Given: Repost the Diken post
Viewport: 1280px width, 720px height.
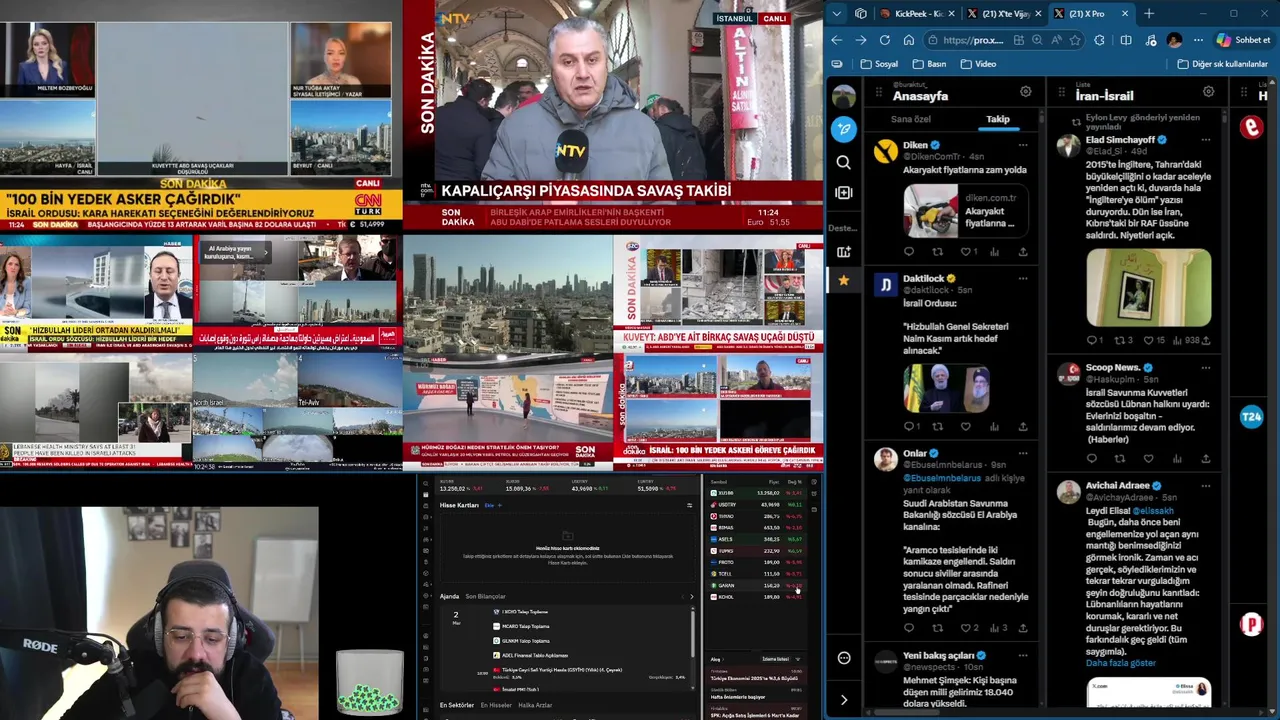Looking at the screenshot, I should (x=937, y=252).
